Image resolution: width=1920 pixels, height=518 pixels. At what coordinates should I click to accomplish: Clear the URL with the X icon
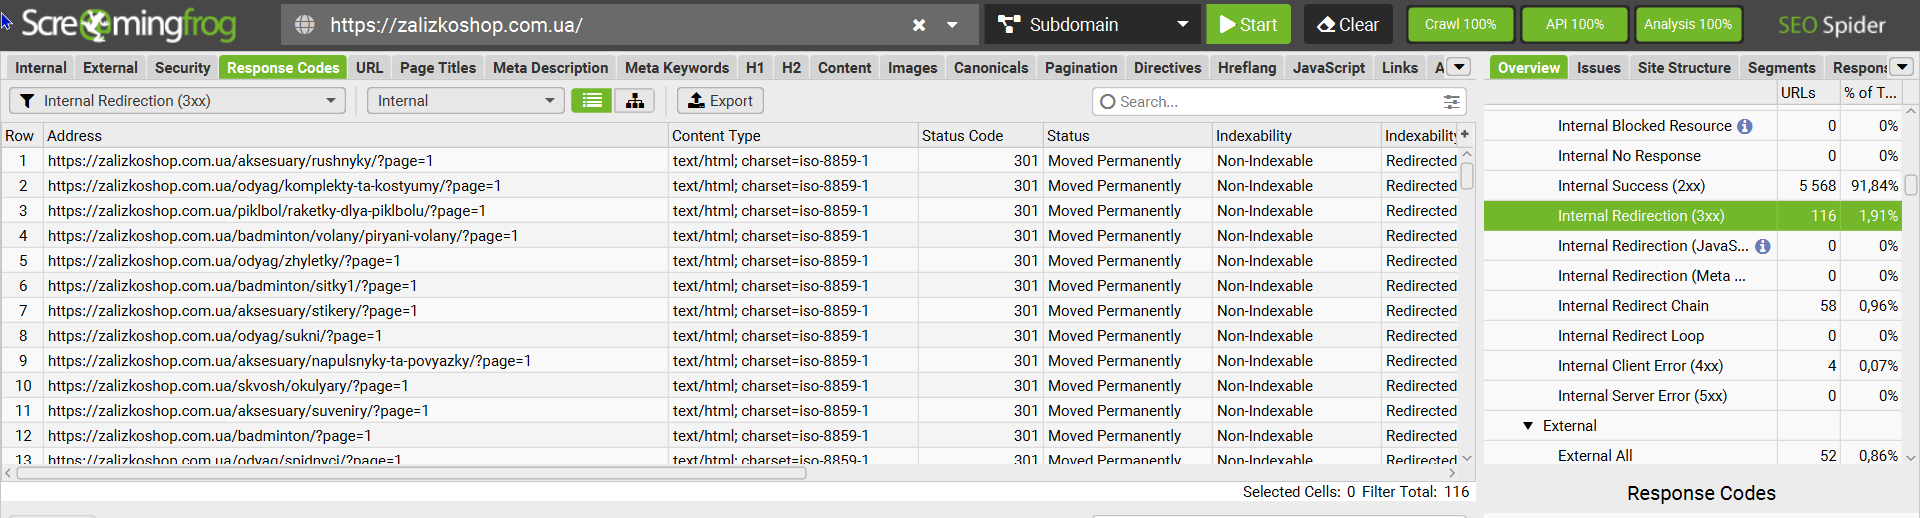(x=919, y=25)
